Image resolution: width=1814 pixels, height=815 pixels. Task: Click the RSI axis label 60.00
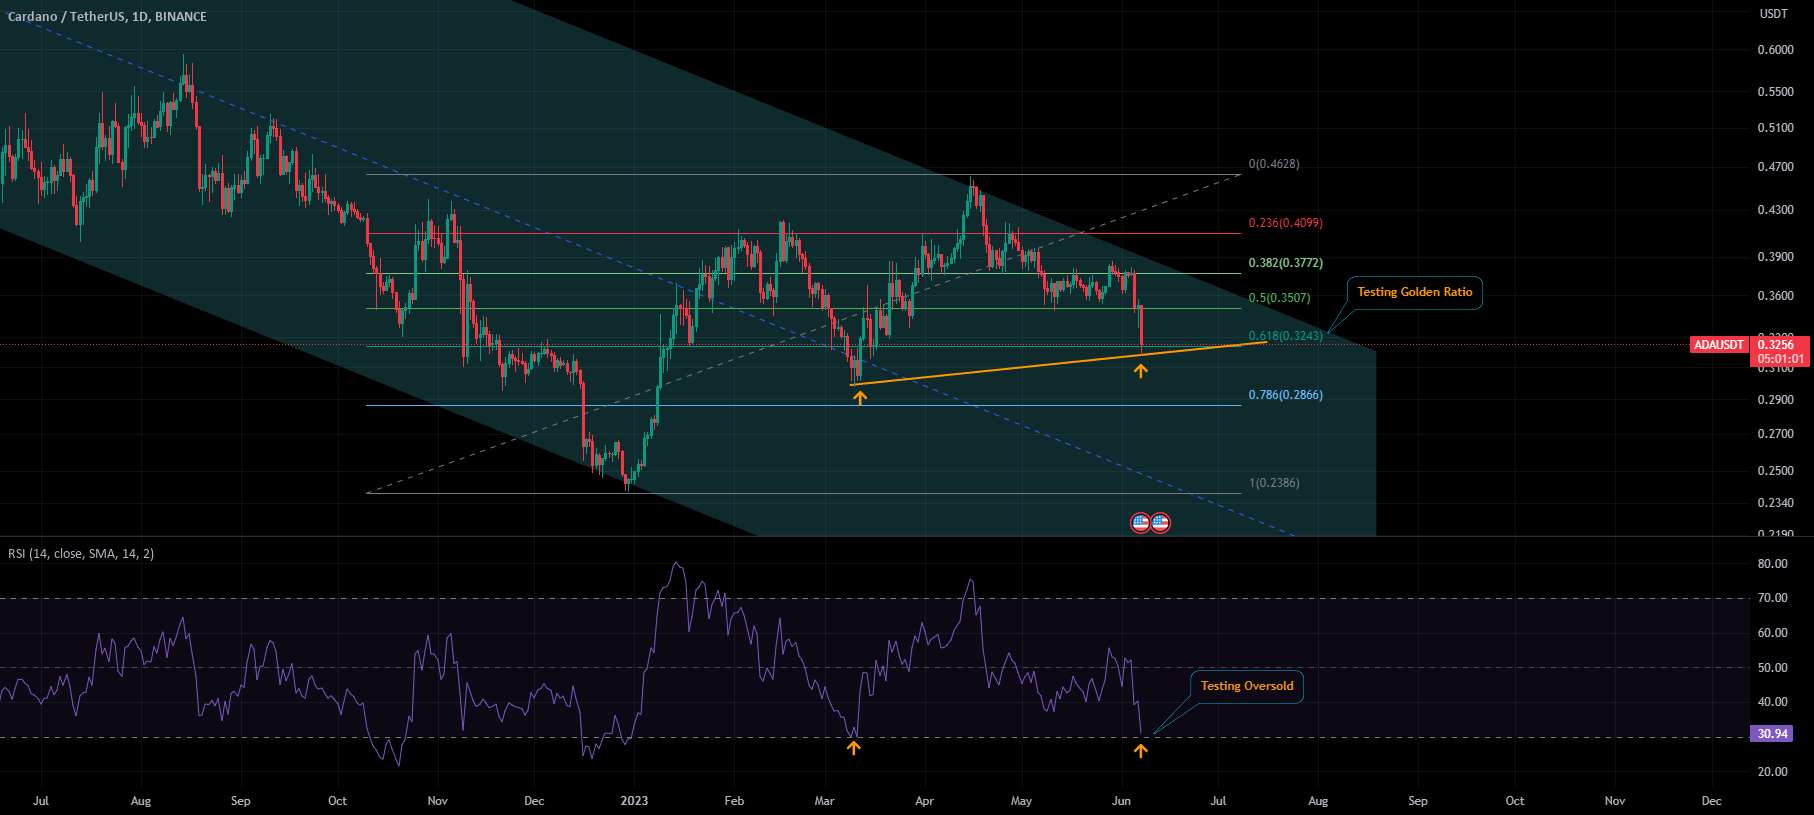tap(1772, 633)
